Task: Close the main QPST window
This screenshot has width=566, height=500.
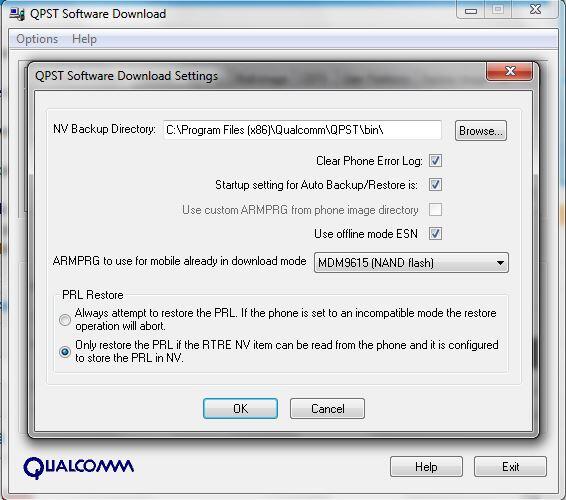Action: tap(535, 10)
